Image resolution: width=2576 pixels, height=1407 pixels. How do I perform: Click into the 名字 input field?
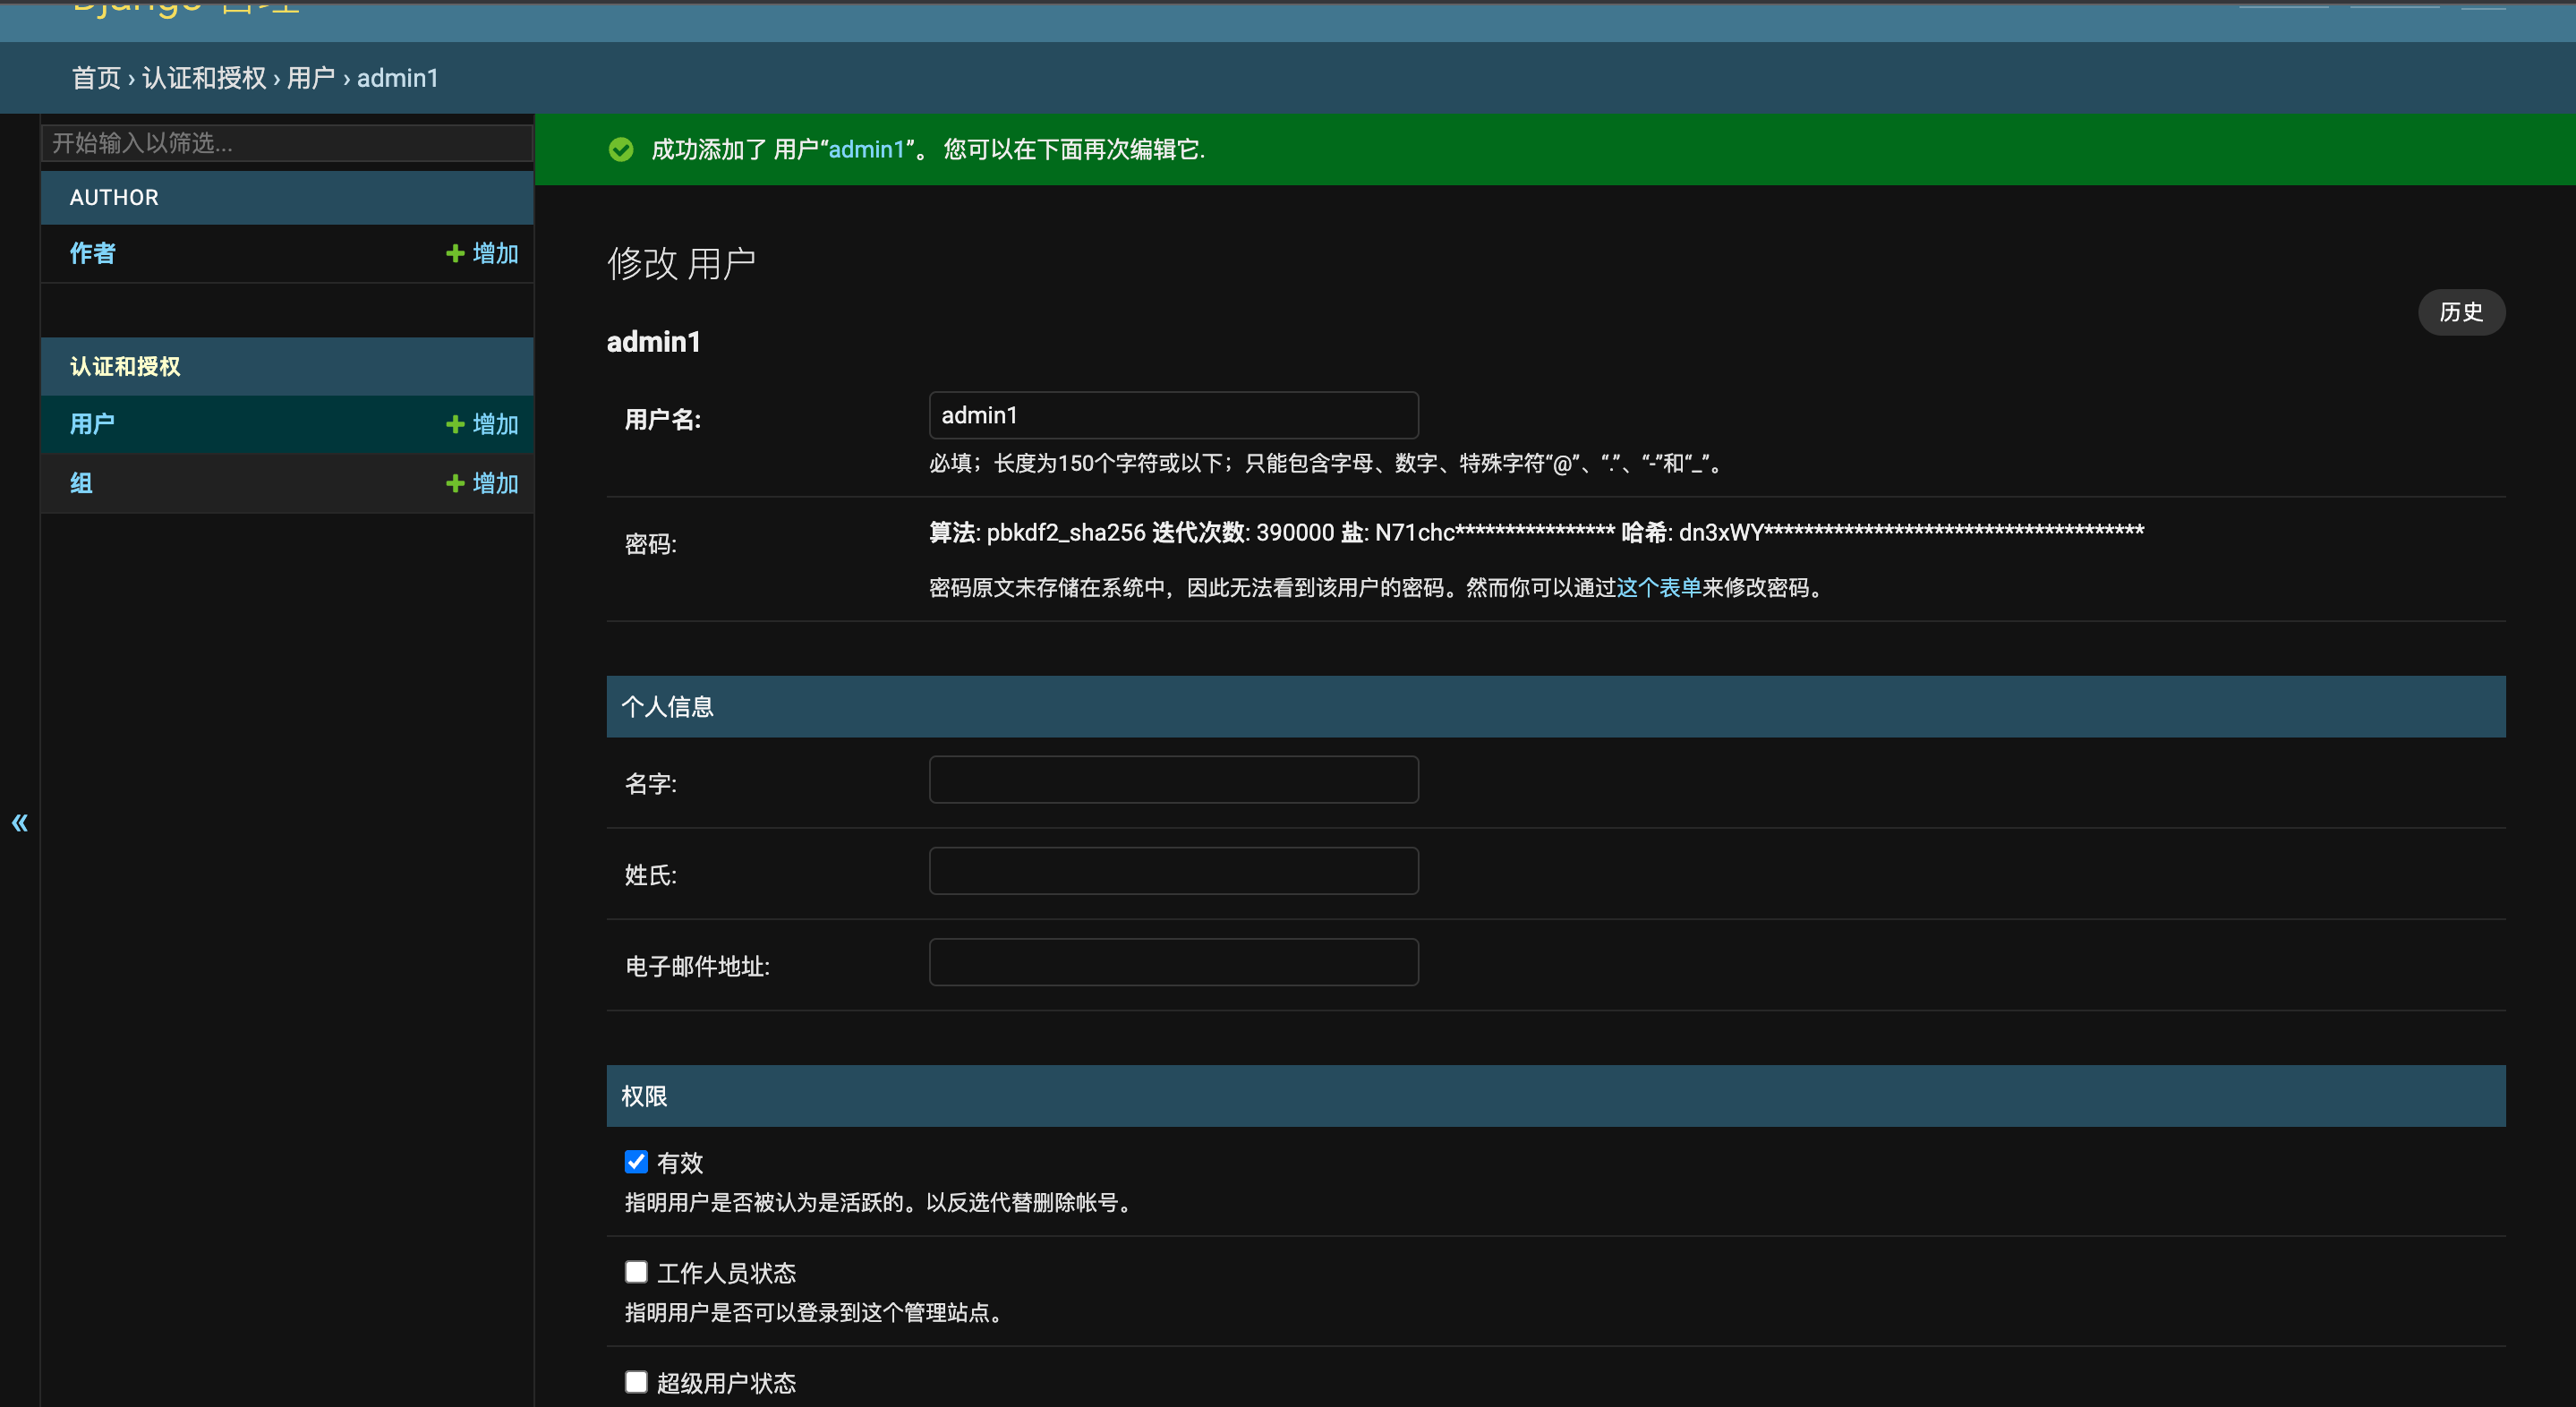(x=1173, y=779)
